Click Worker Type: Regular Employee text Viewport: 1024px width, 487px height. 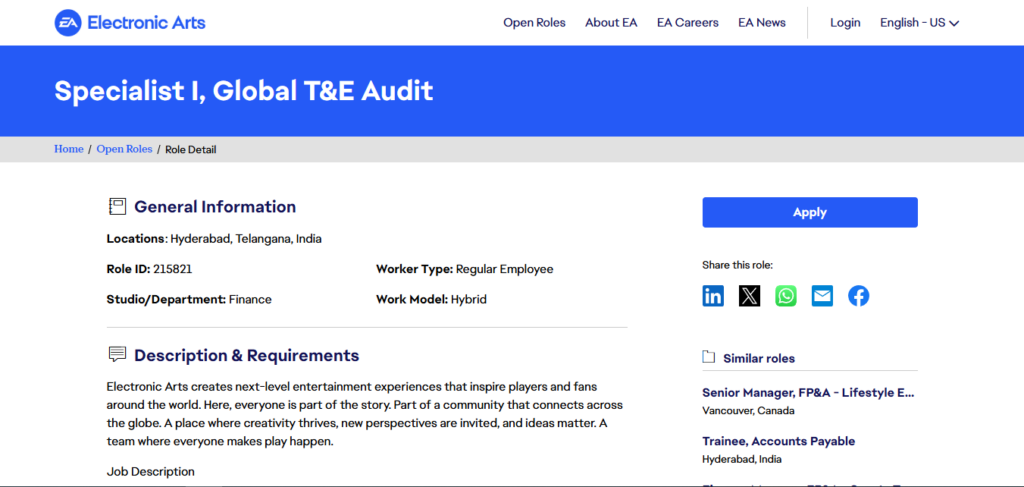click(464, 269)
